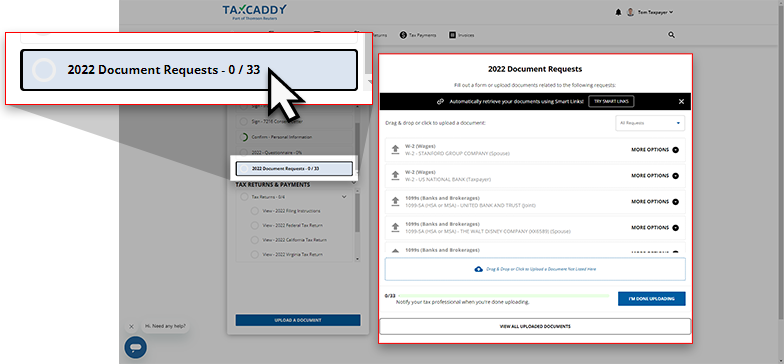Click the 'Hi. Need any help?' bubble
This screenshot has height=364, width=784.
click(166, 326)
